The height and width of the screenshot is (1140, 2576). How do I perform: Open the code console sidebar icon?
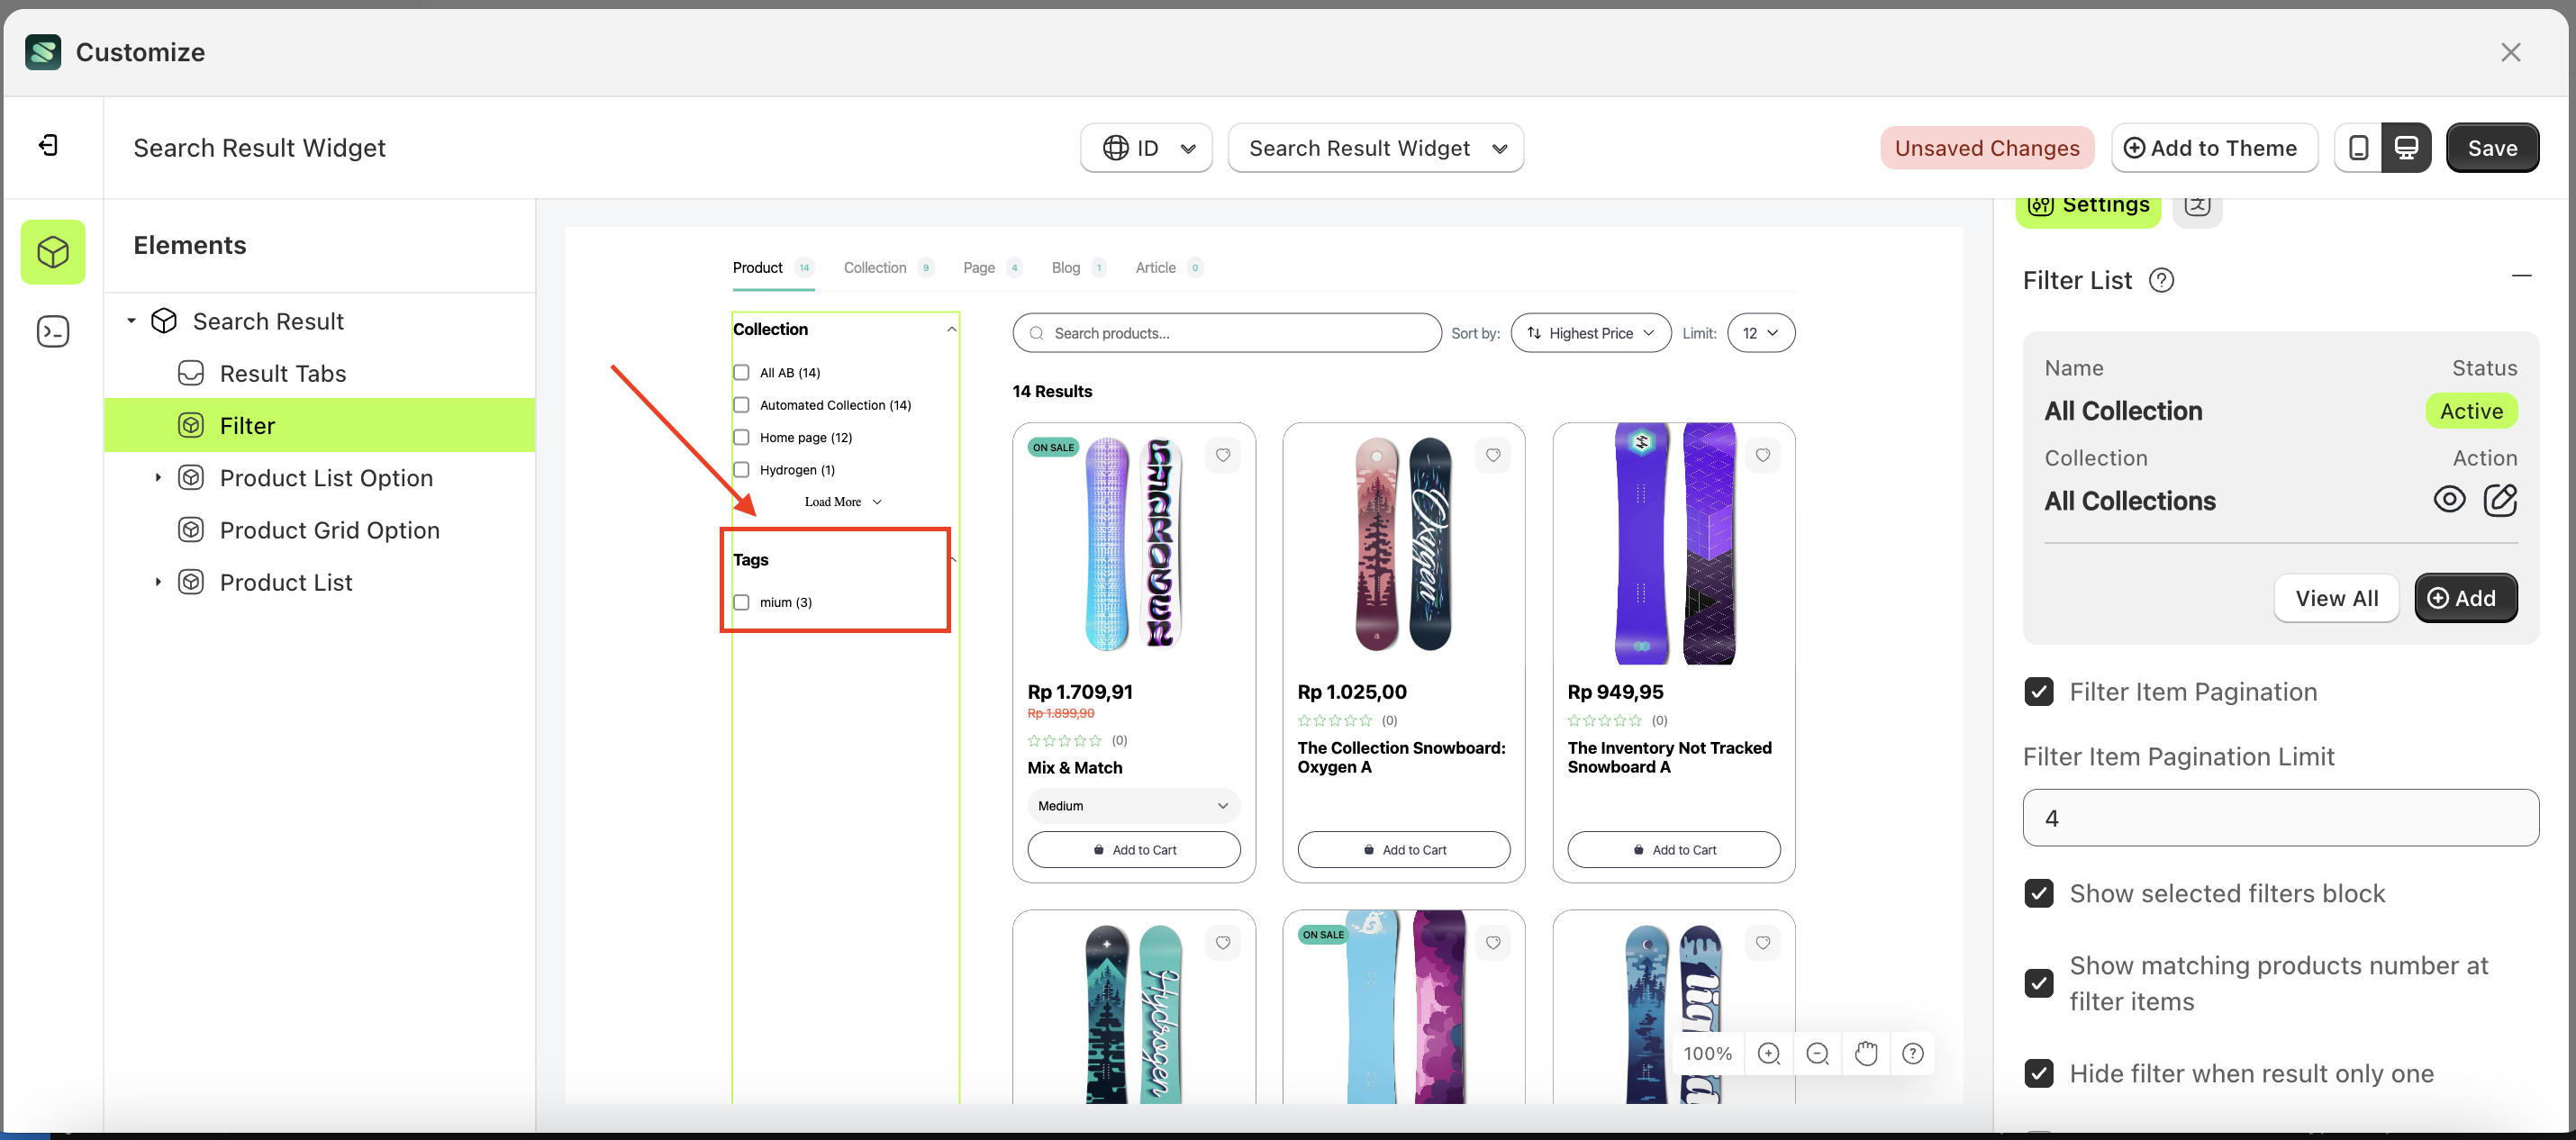point(52,331)
